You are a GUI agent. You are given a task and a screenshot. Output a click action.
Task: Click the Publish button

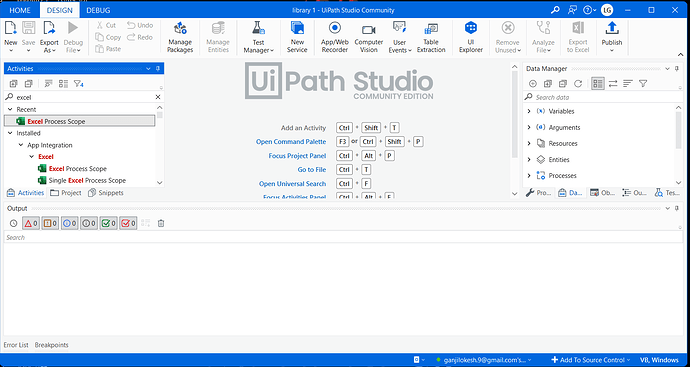[612, 37]
